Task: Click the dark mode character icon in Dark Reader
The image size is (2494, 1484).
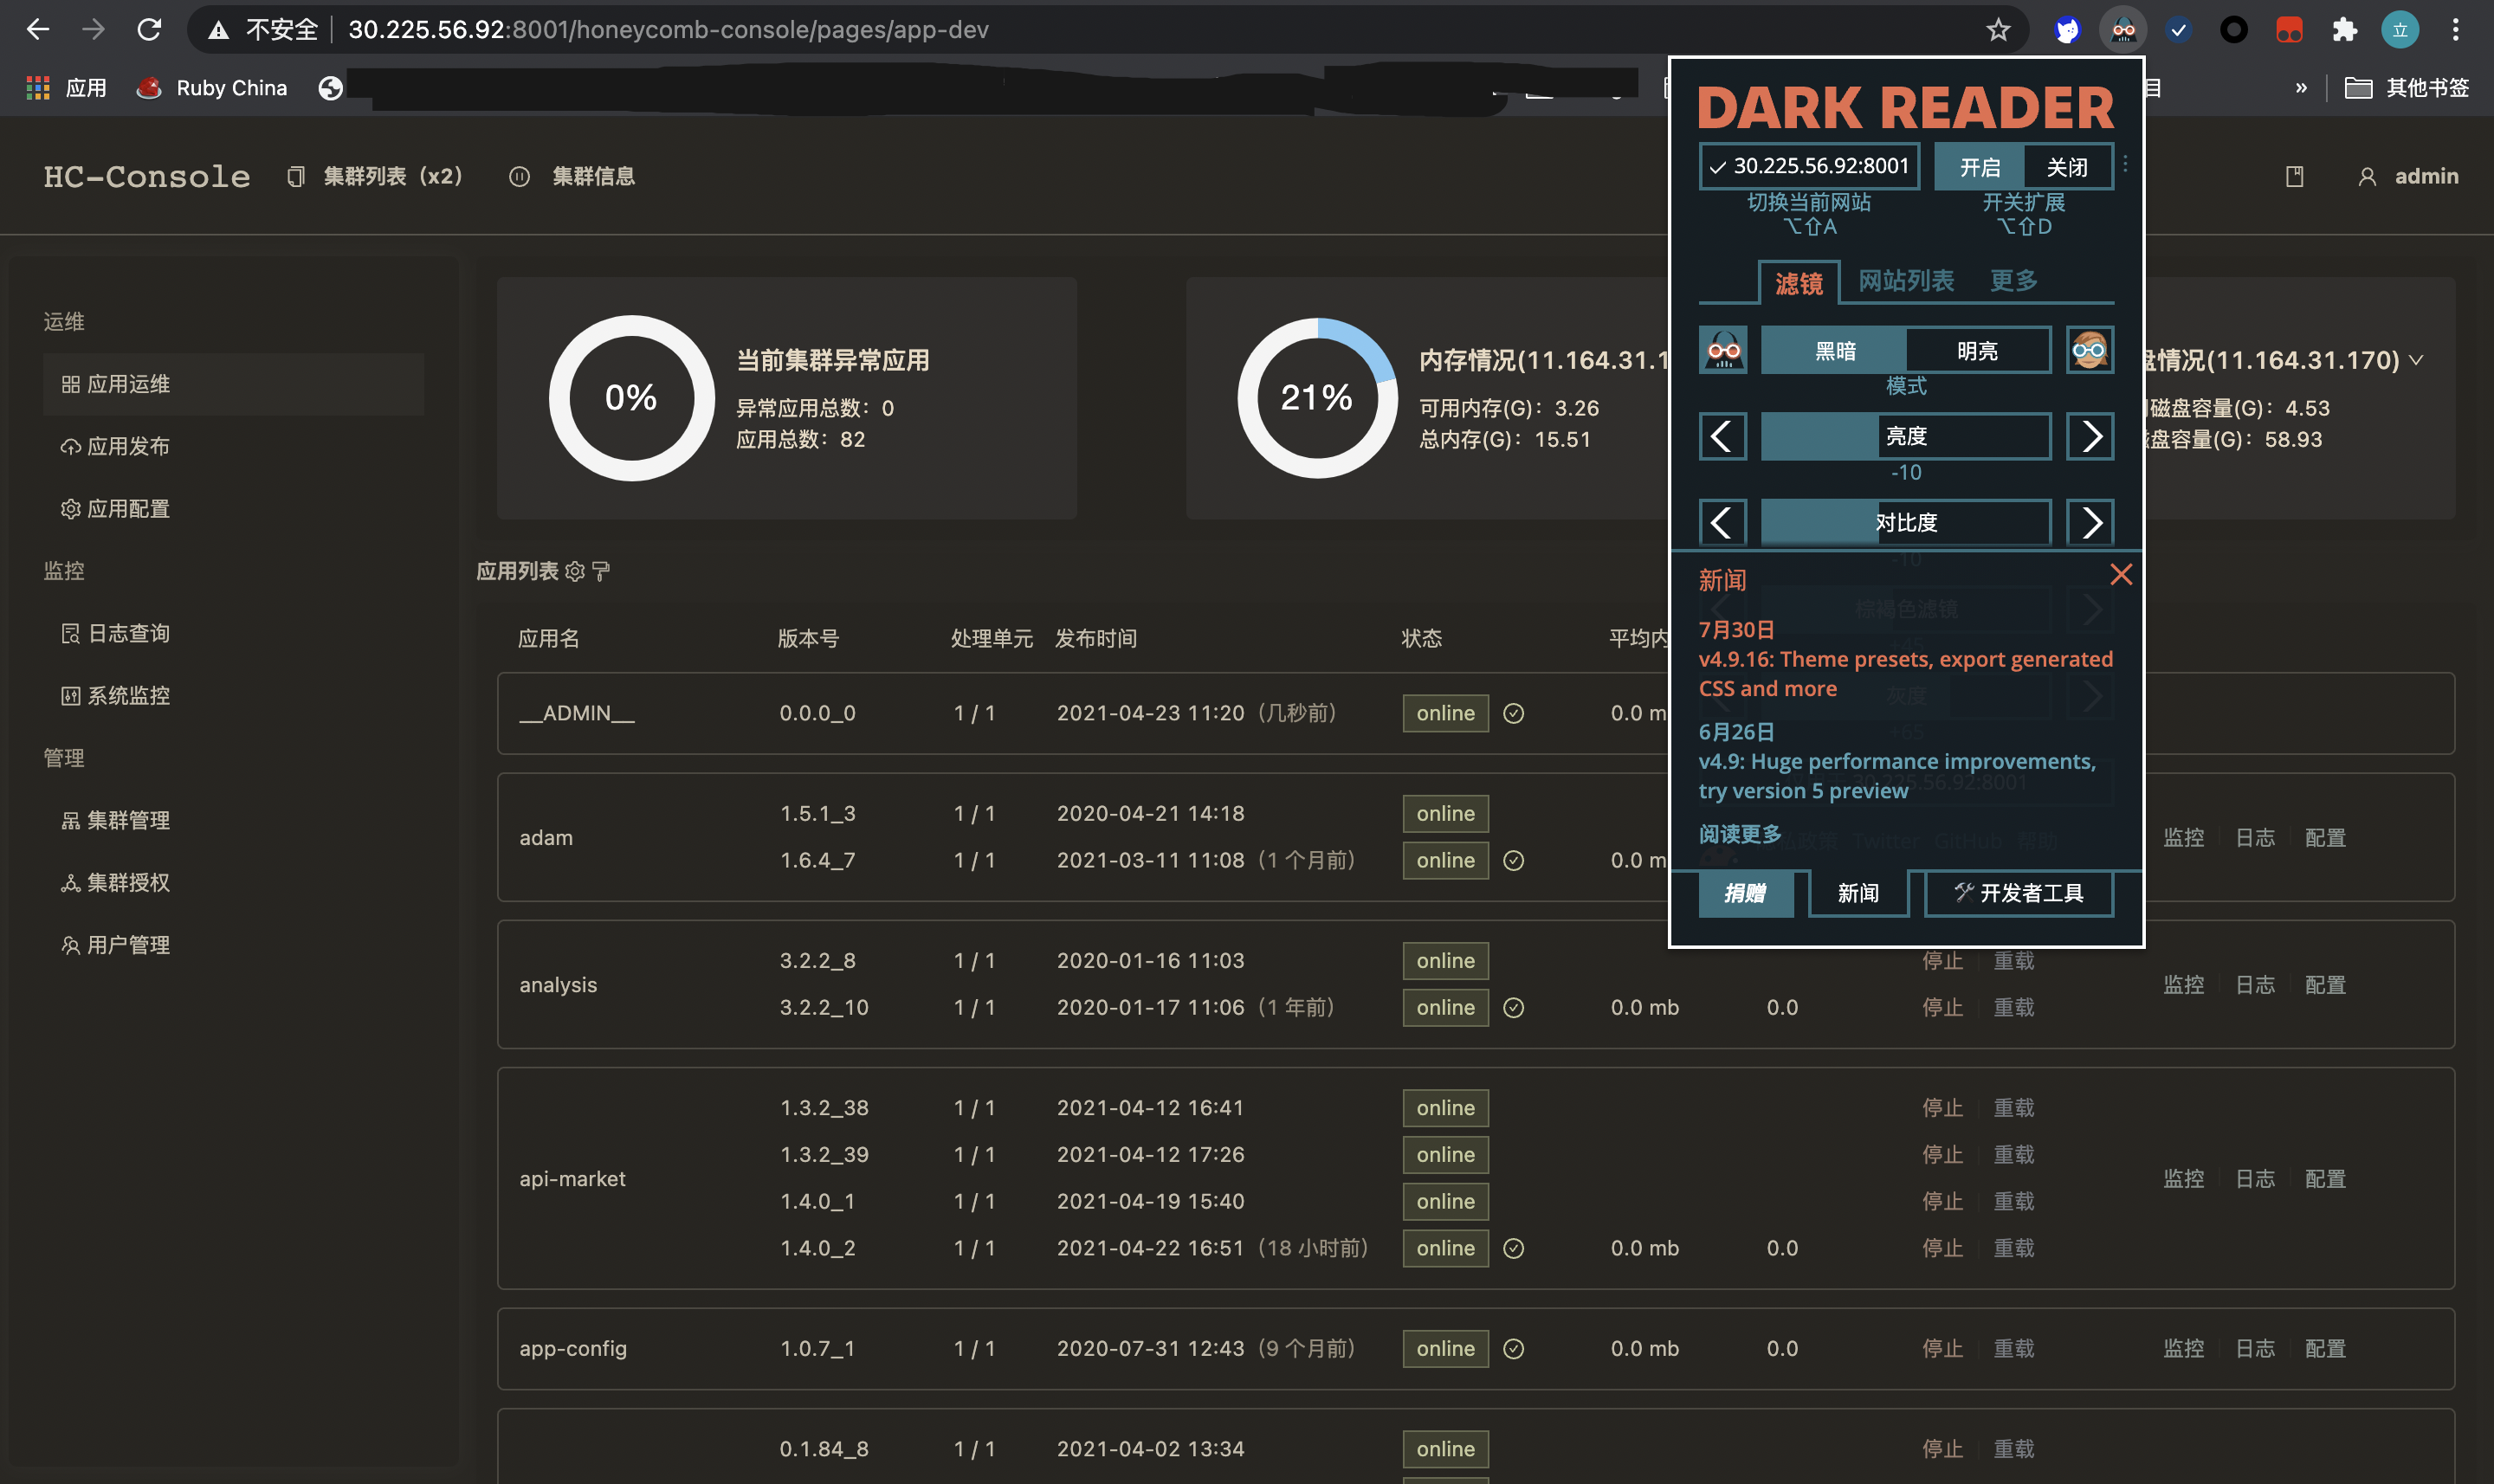Action: (x=1723, y=350)
